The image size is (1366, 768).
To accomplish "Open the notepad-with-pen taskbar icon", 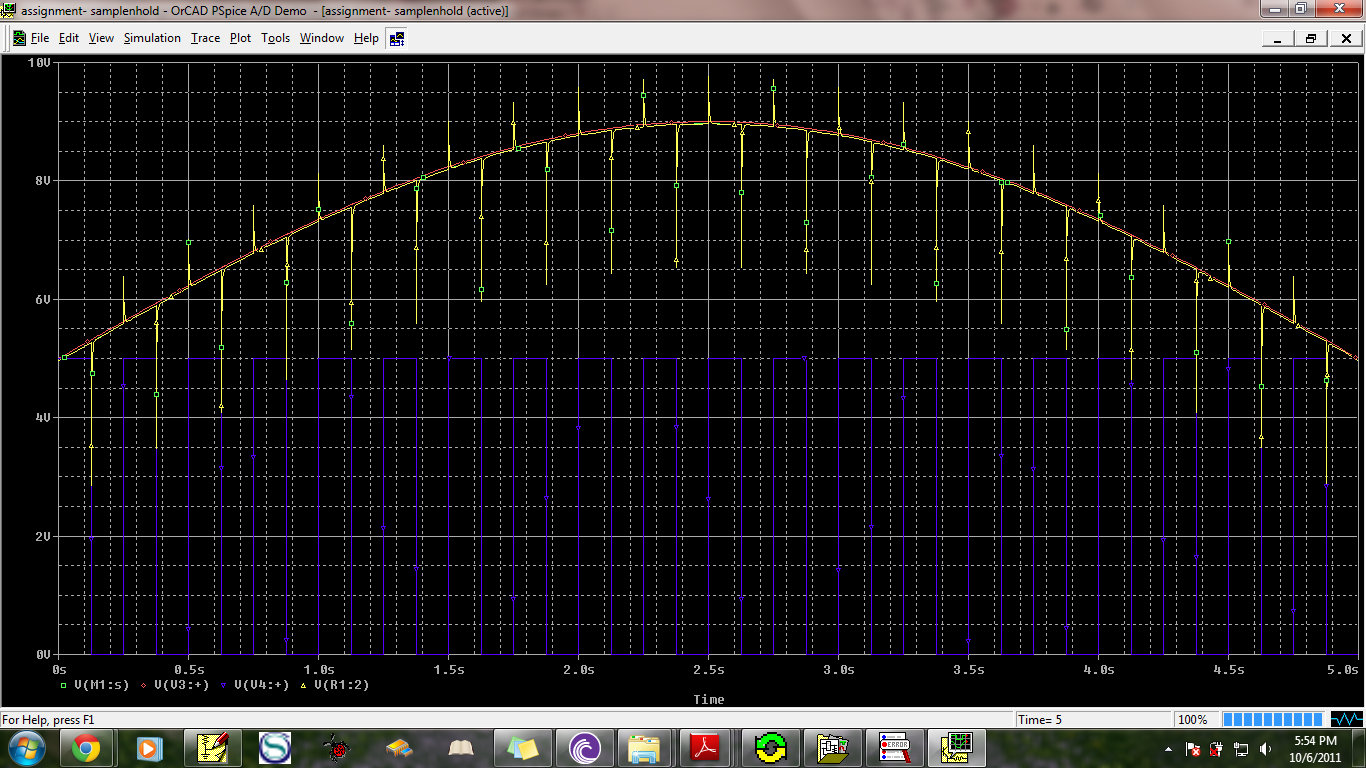I will point(214,748).
